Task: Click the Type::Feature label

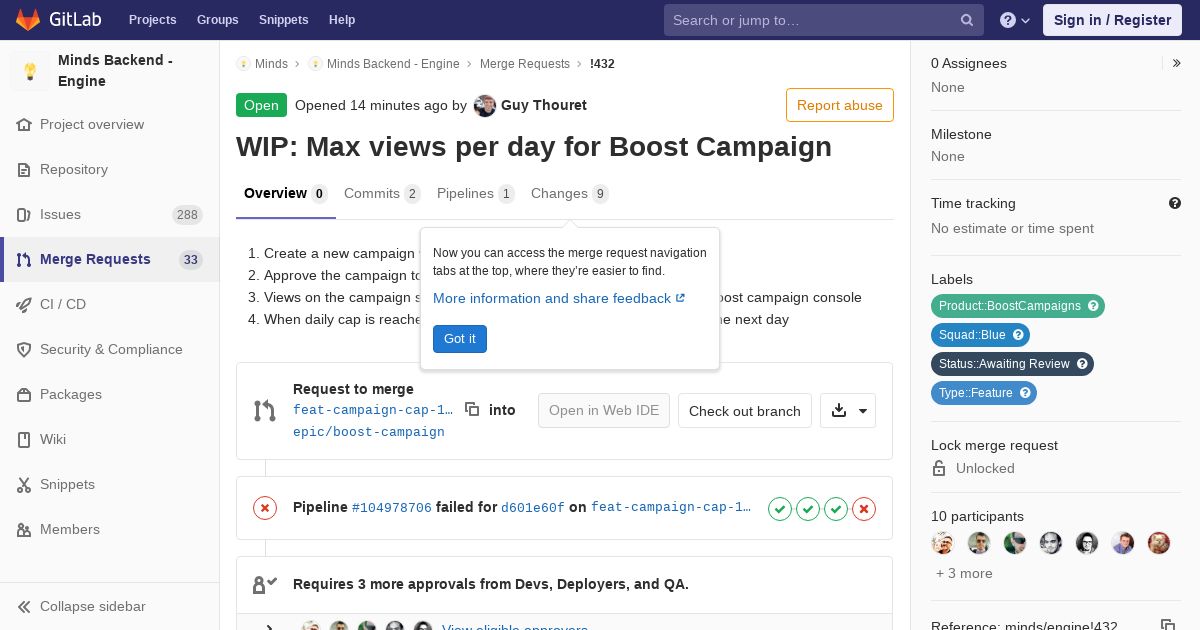Action: (984, 393)
